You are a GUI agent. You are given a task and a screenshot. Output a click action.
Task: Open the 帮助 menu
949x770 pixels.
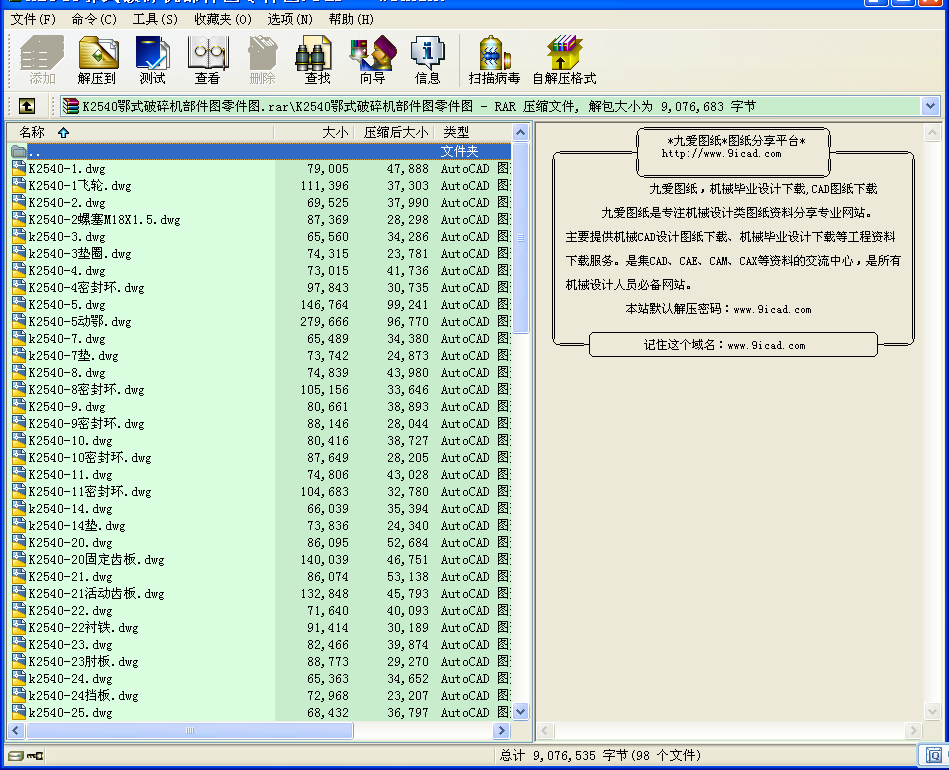[x=349, y=19]
